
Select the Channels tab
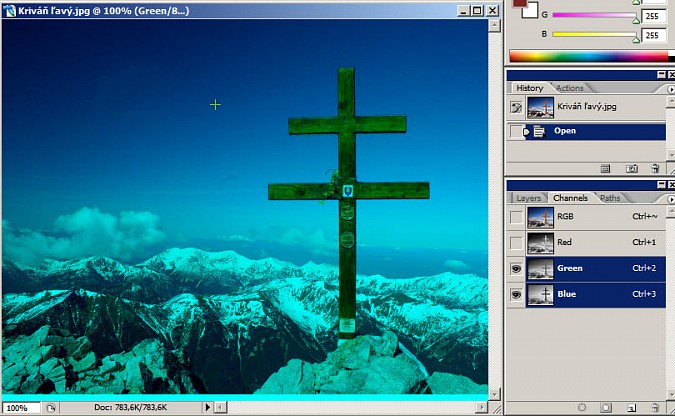pyautogui.click(x=570, y=198)
